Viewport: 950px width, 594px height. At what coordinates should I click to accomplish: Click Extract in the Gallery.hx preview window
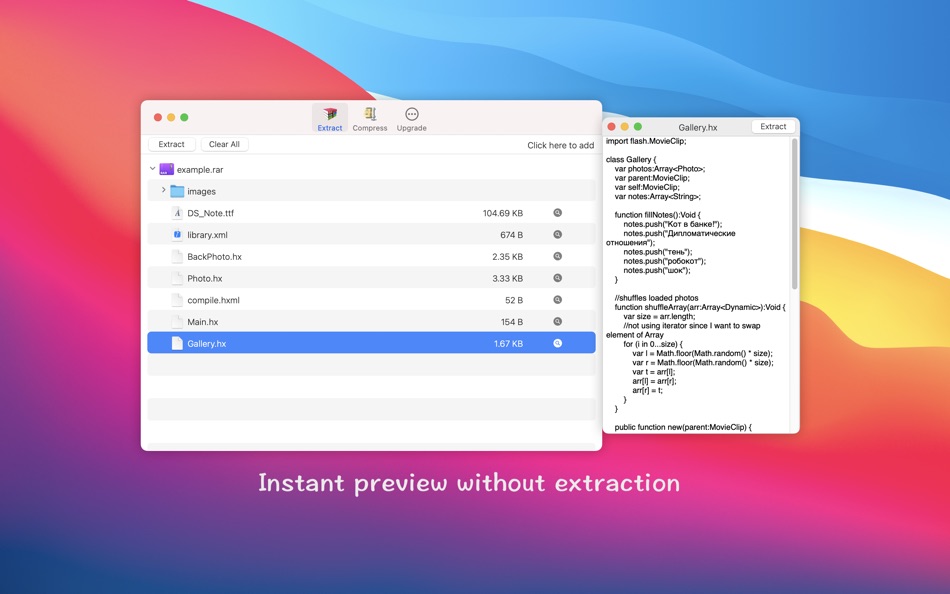[773, 126]
